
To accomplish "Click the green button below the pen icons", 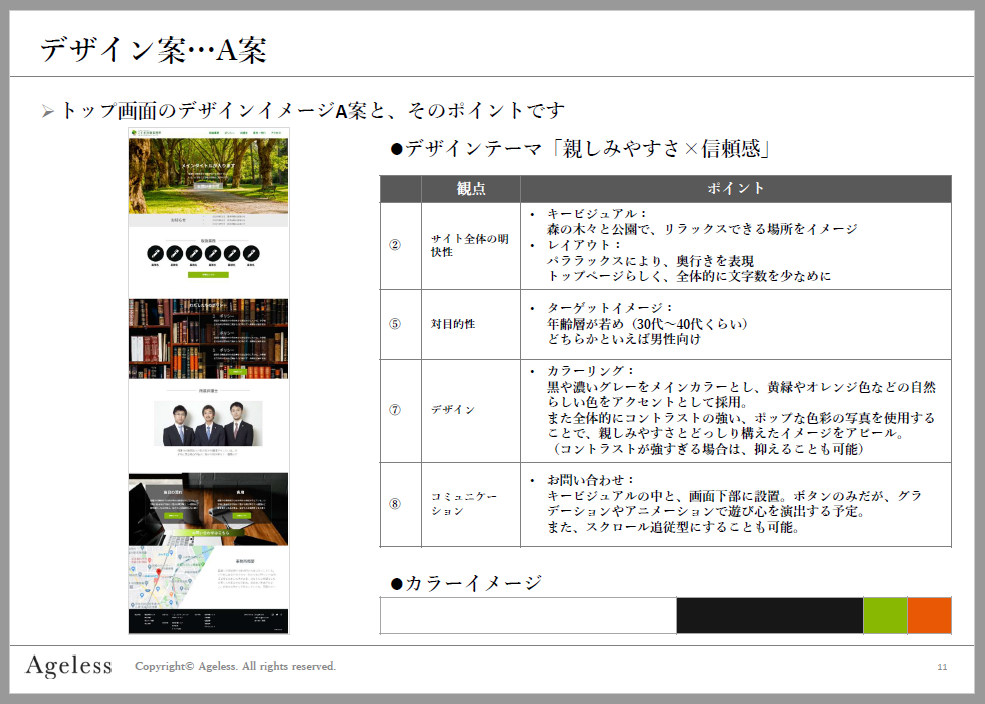I will pos(208,274).
